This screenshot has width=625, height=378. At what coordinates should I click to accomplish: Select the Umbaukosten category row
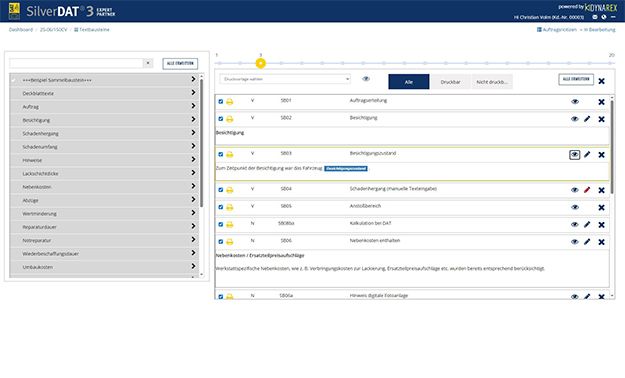tap(104, 267)
